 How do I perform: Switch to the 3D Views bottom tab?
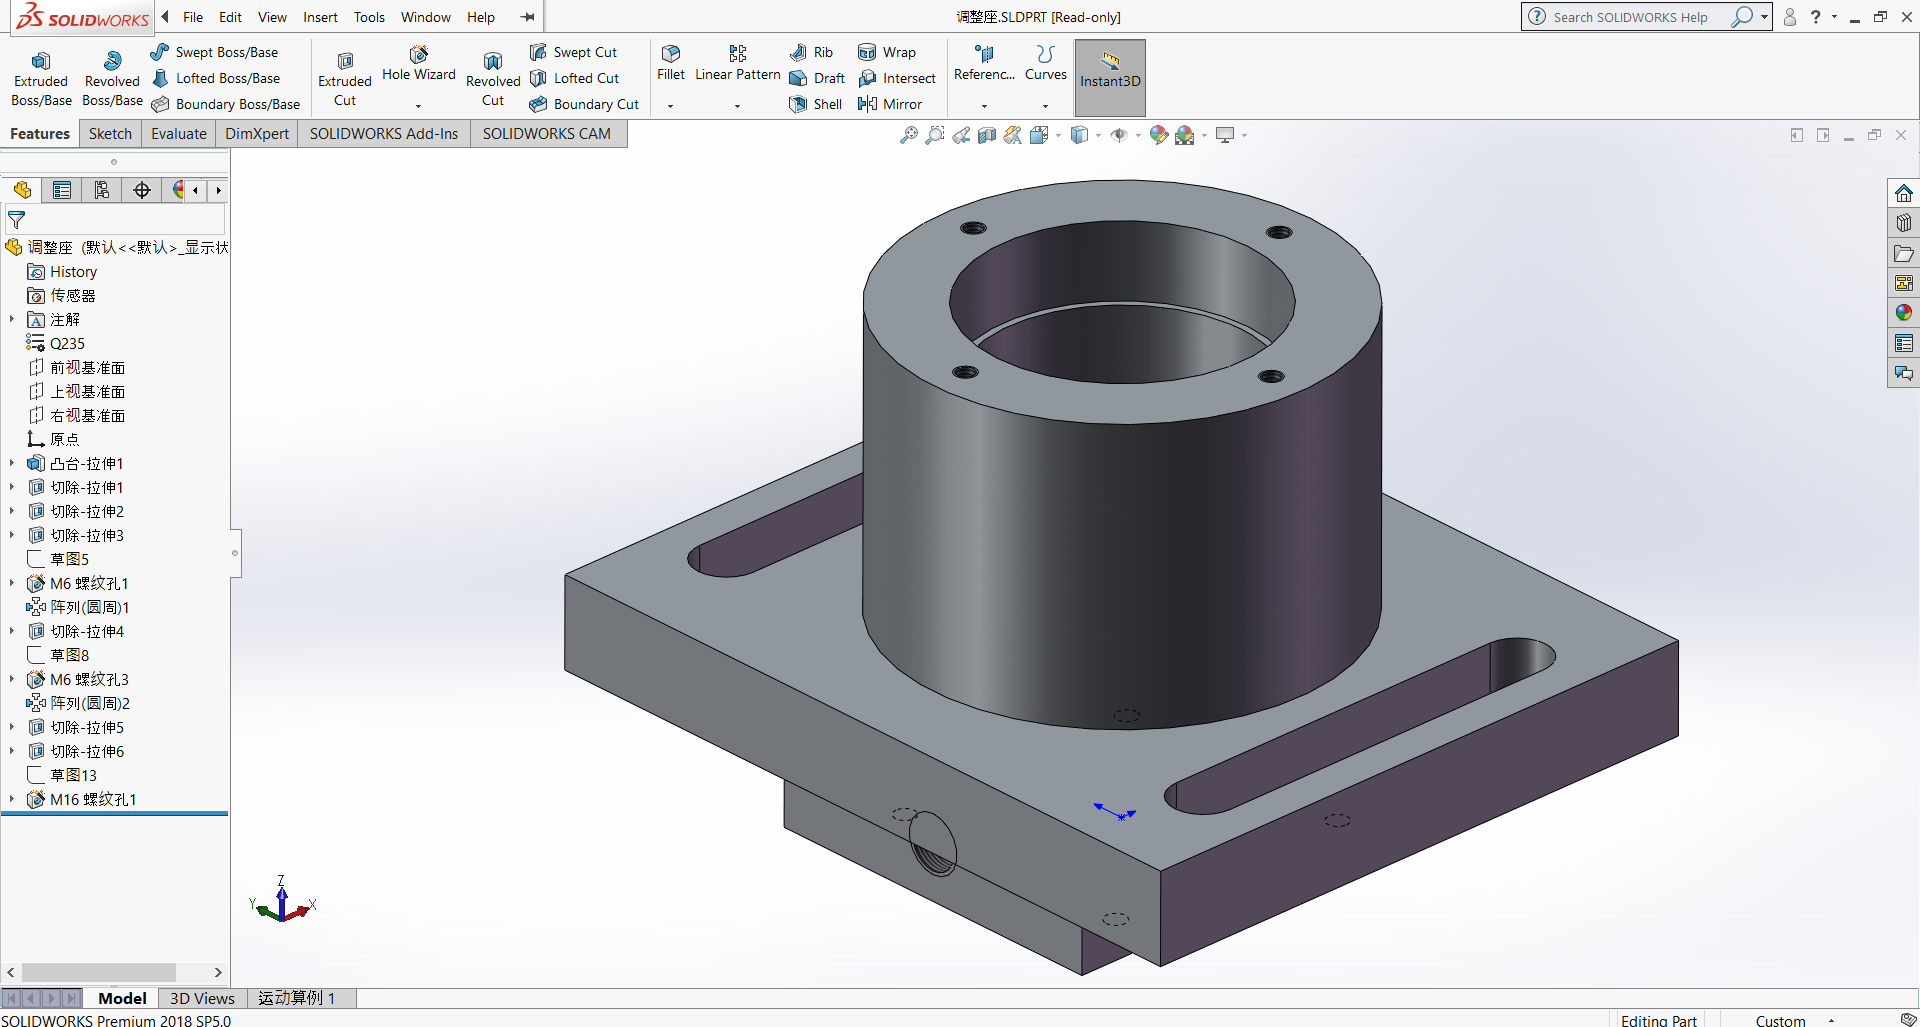coord(202,998)
